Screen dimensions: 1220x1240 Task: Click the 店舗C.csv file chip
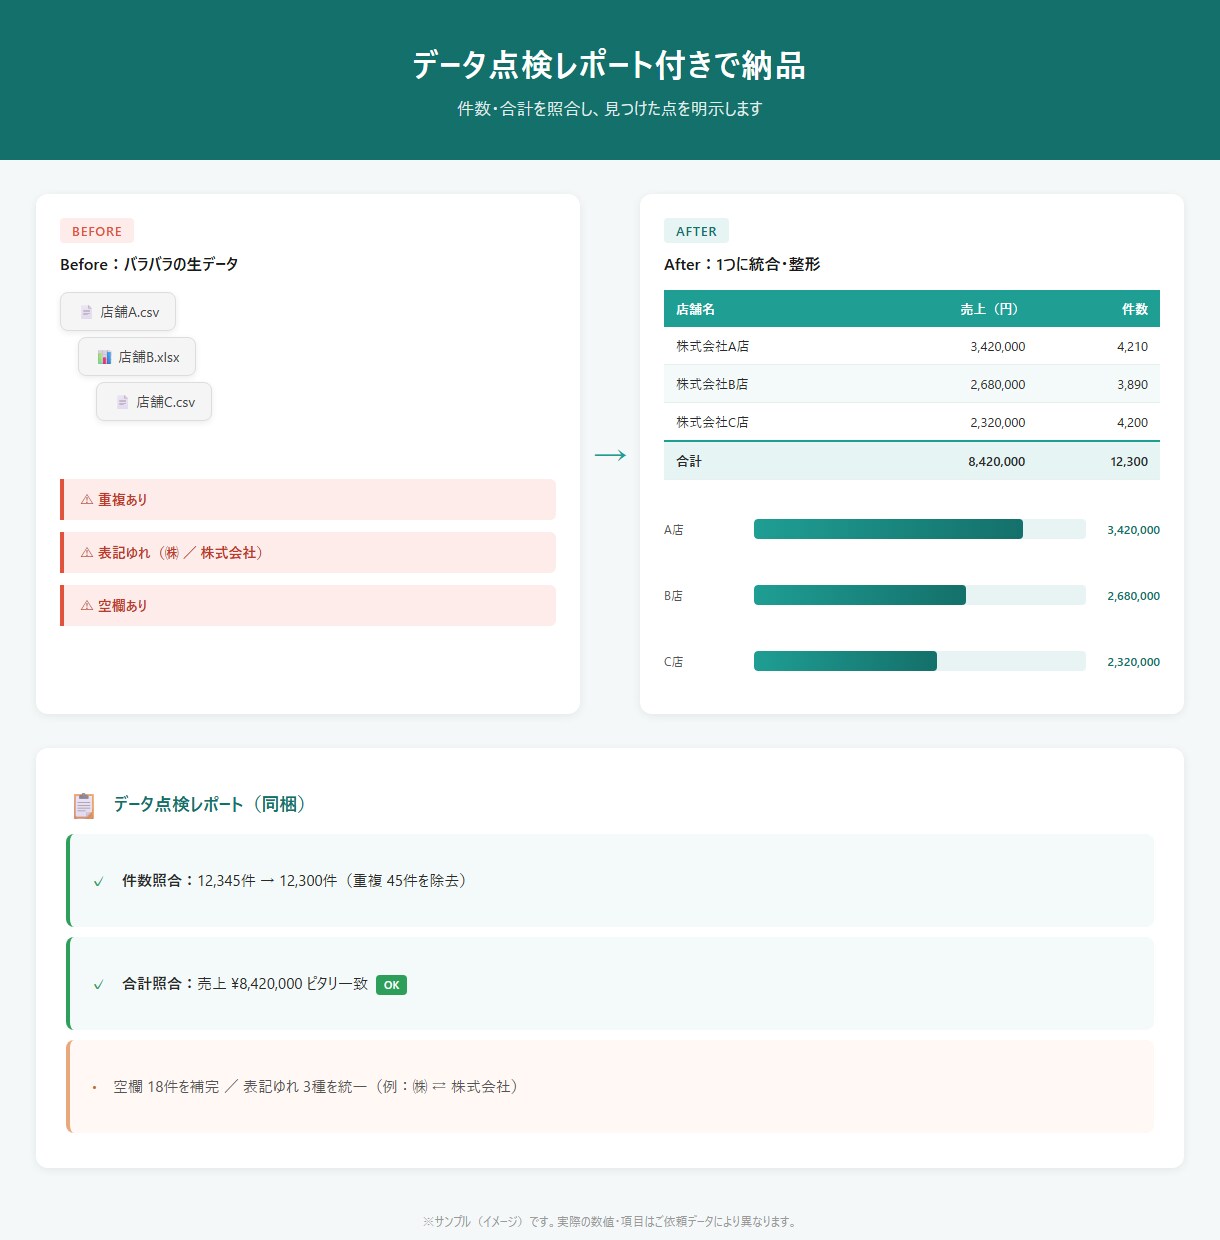tap(154, 402)
